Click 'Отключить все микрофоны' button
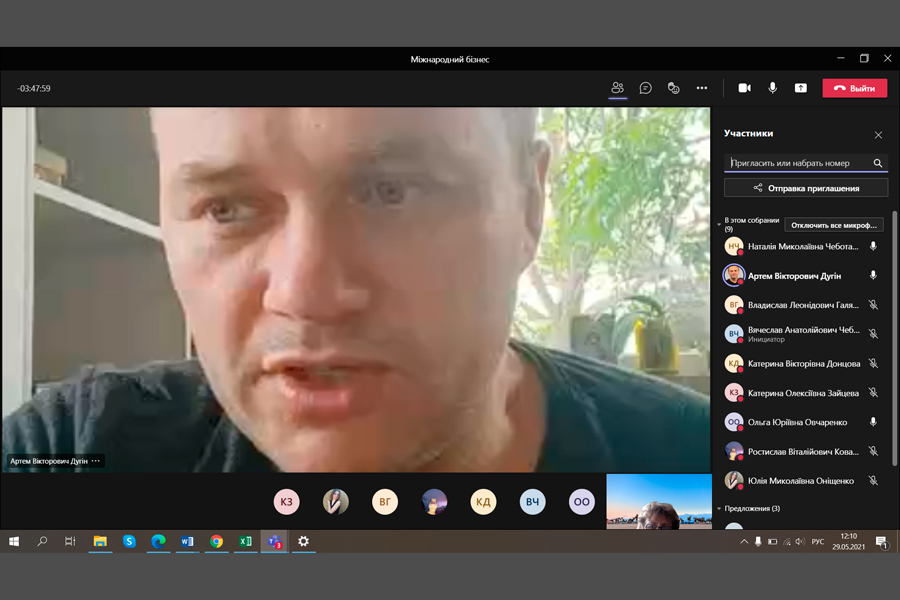 (x=834, y=225)
